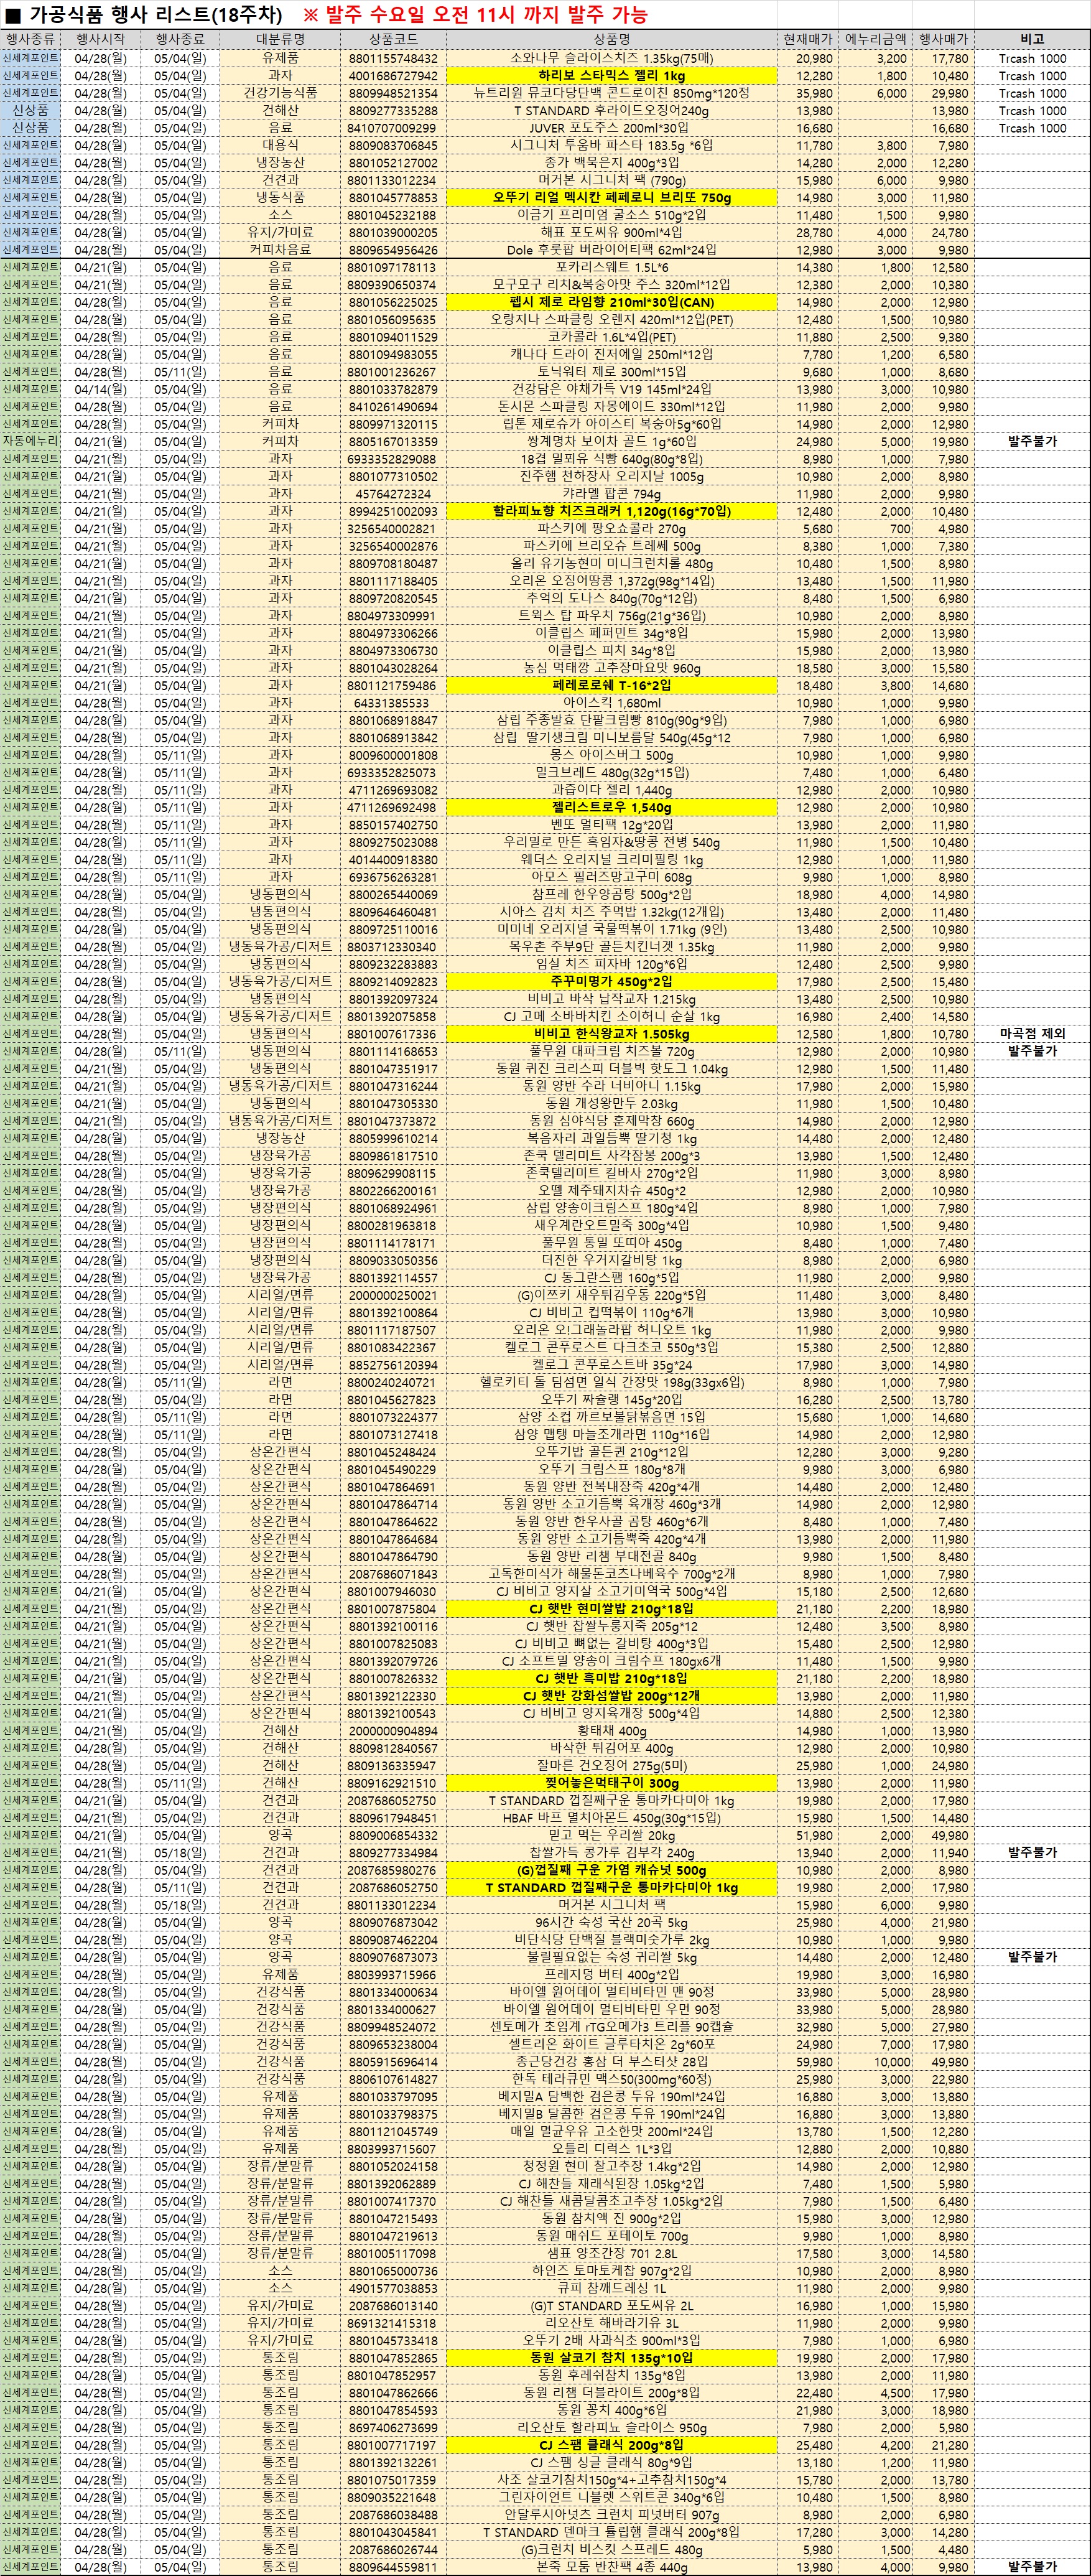Select product cell 'Dole 후룻팝 버라이어티팩 62ml*24입'

click(x=612, y=250)
